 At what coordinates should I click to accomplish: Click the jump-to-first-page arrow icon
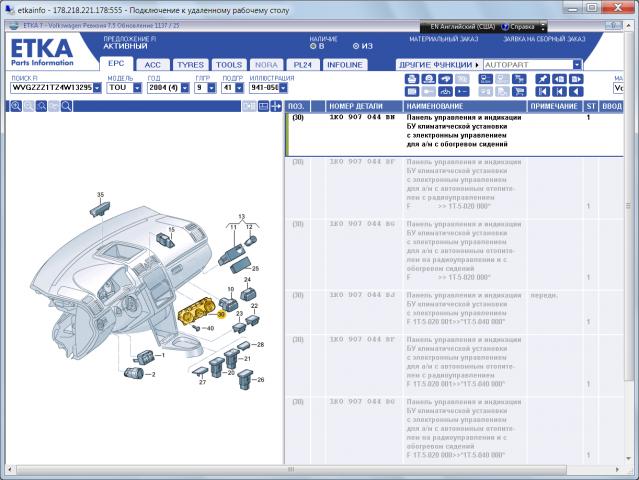point(542,92)
